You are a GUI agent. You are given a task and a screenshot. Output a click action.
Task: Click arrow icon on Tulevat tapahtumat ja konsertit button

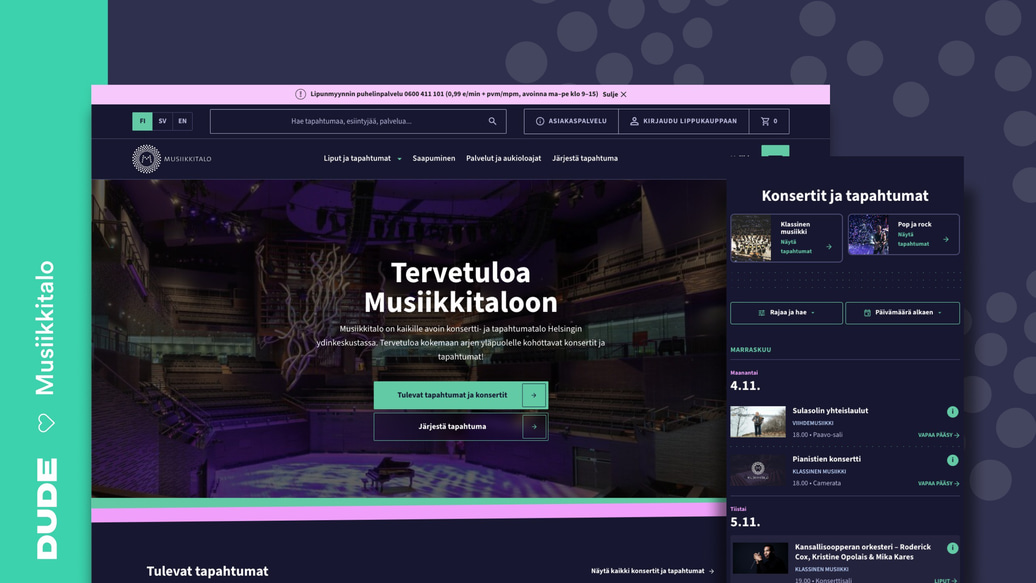point(534,395)
